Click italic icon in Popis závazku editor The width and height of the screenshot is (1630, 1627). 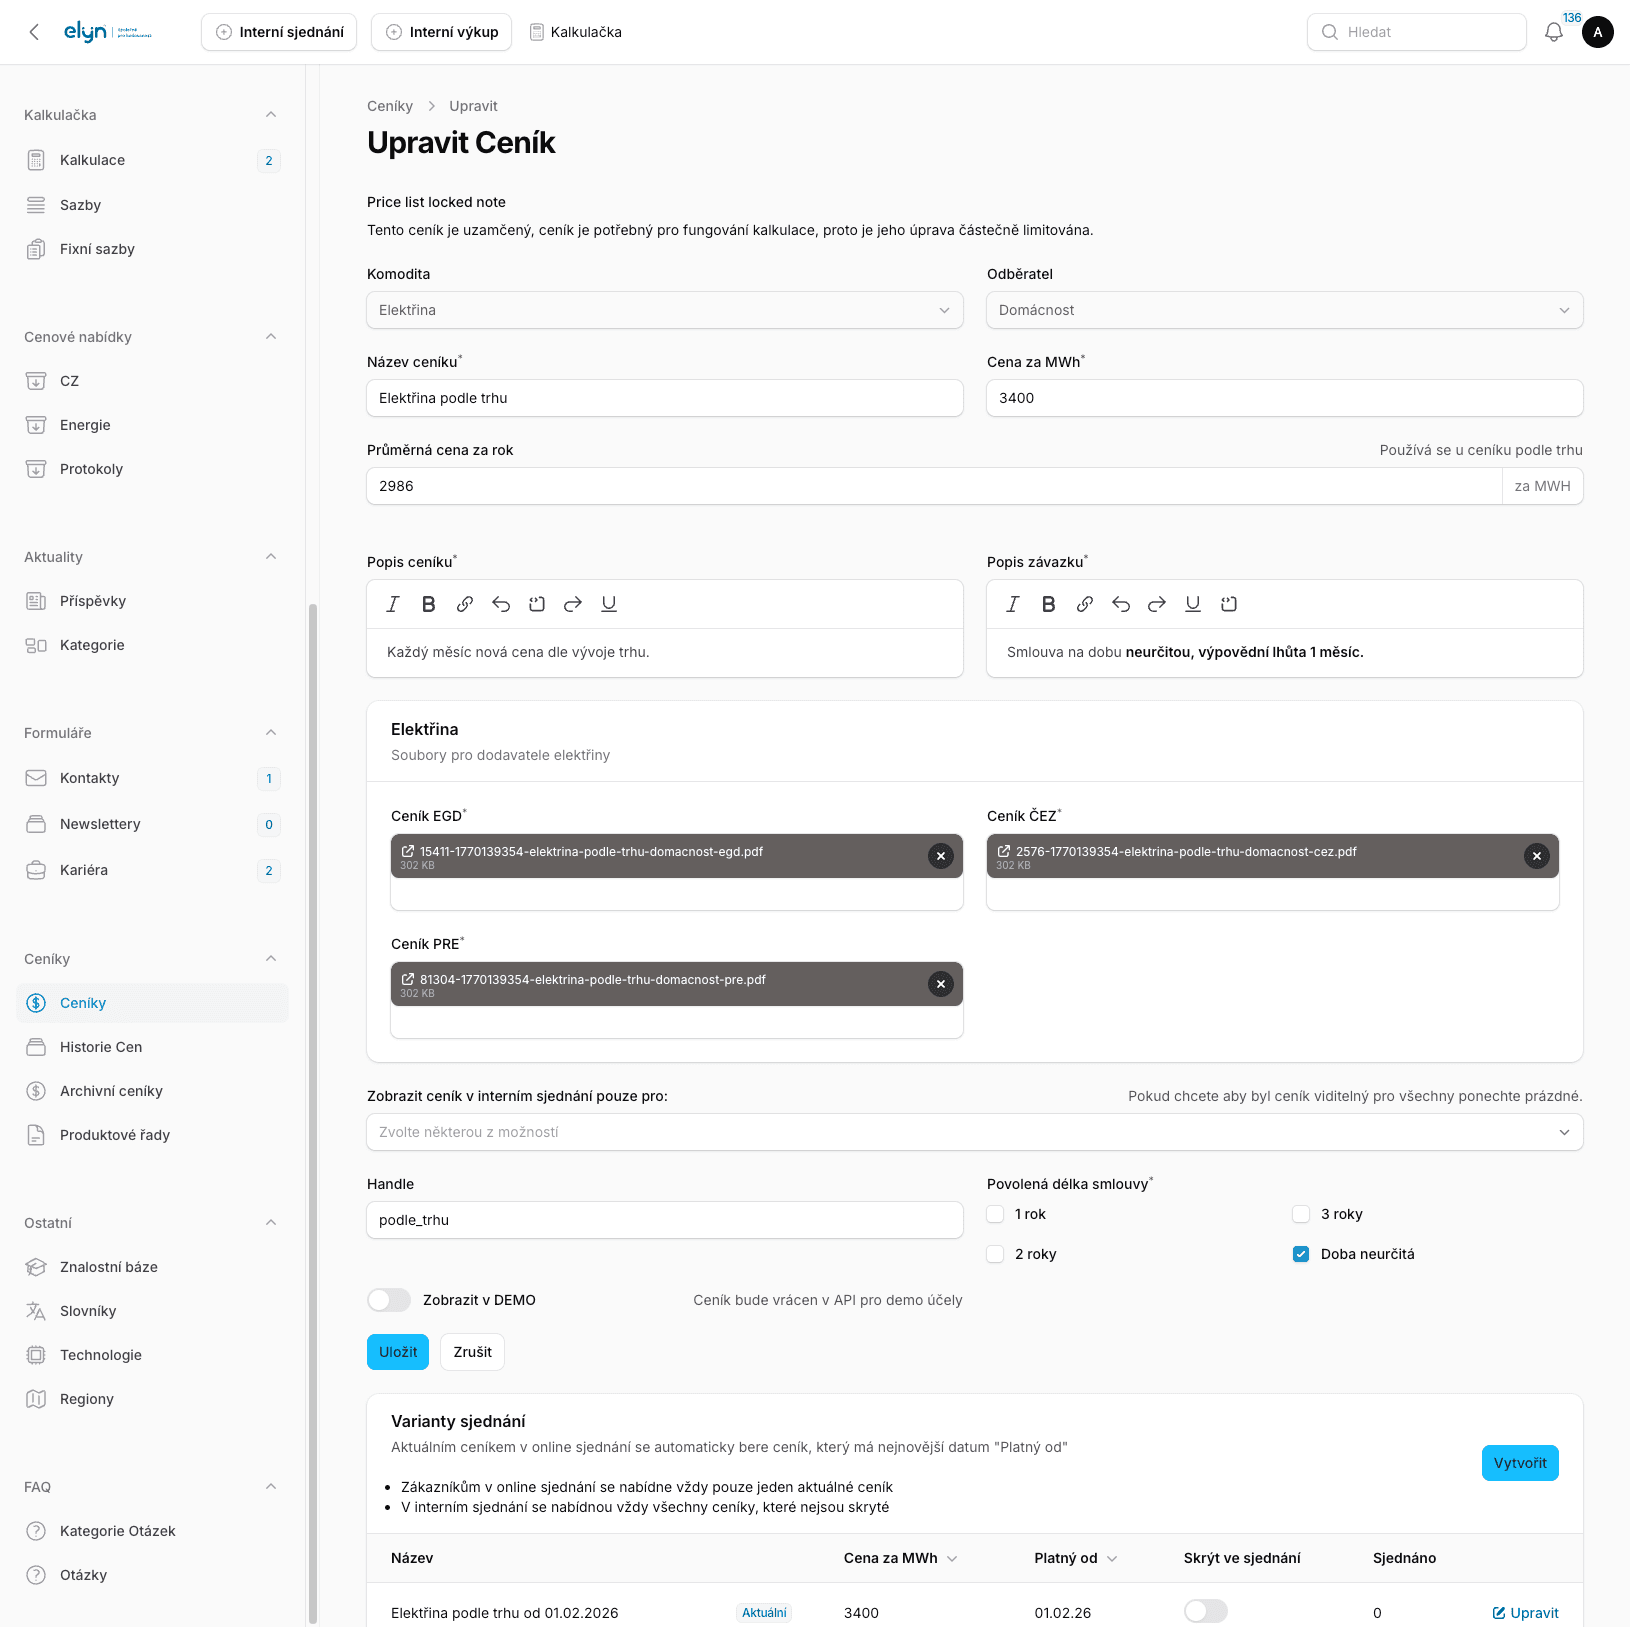tap(1012, 604)
